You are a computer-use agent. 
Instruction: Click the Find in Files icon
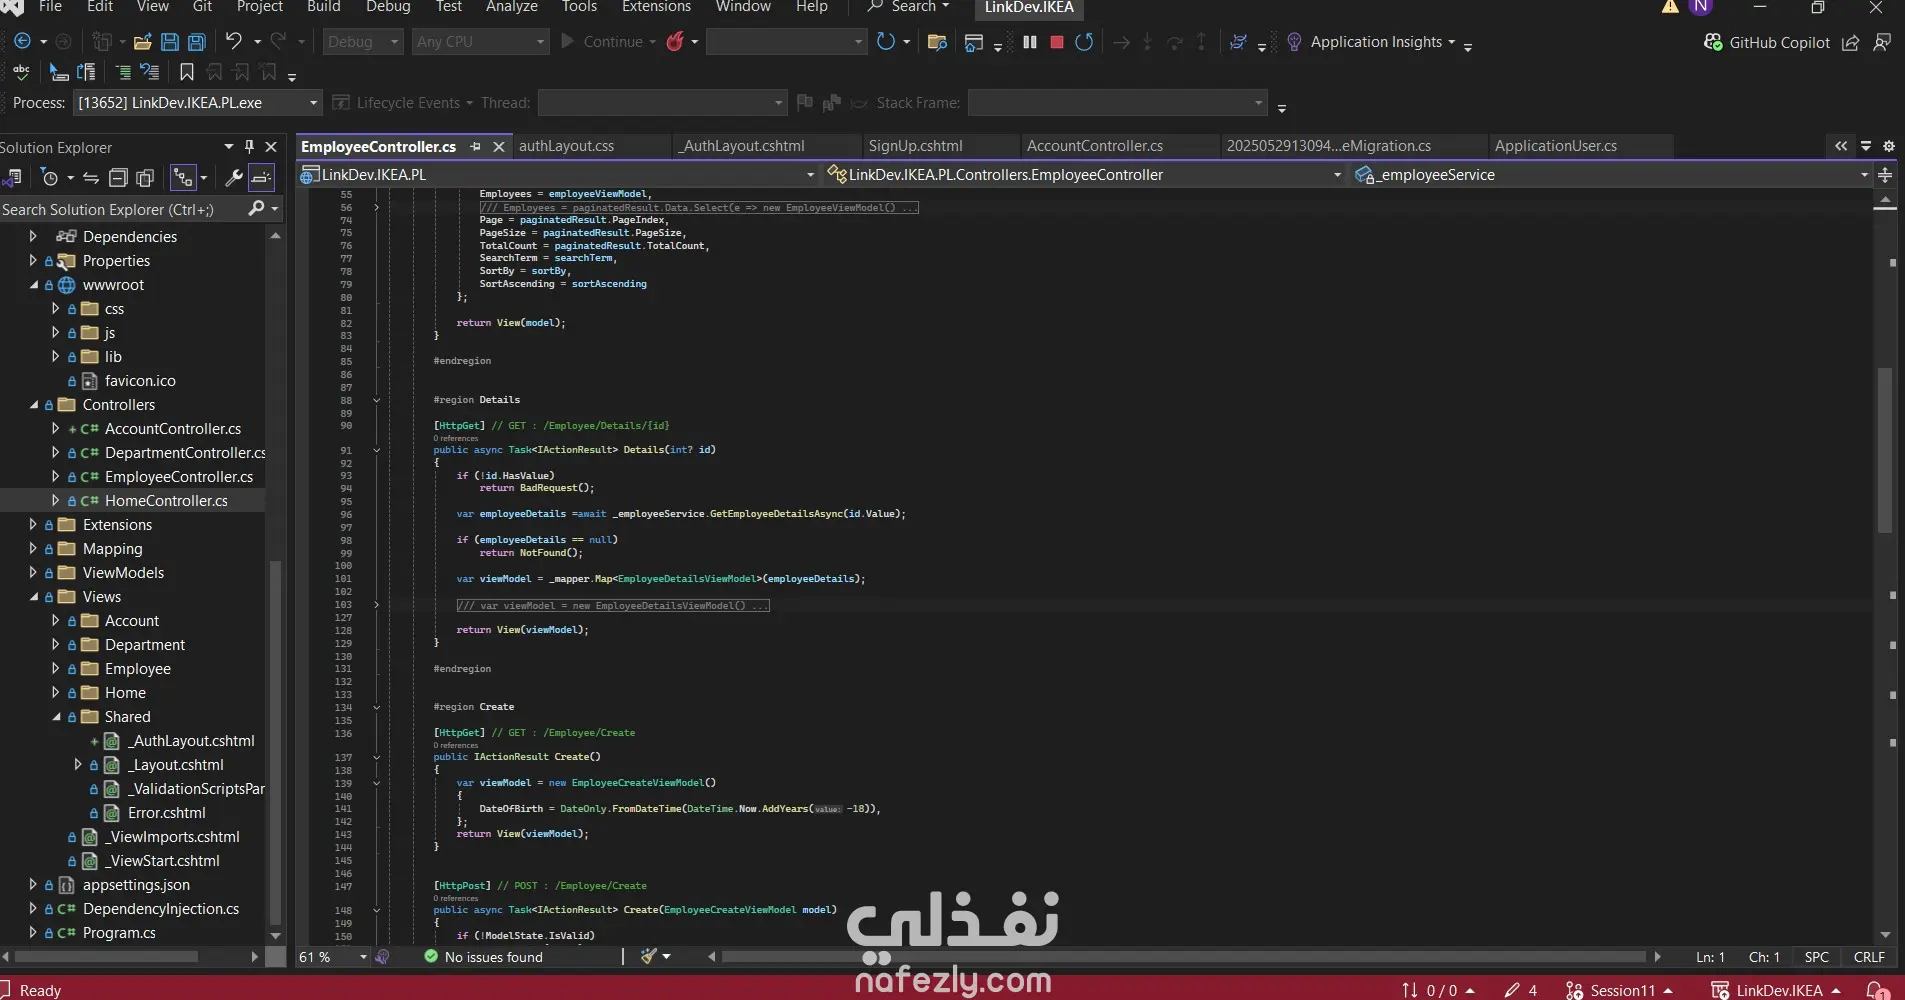(x=937, y=42)
